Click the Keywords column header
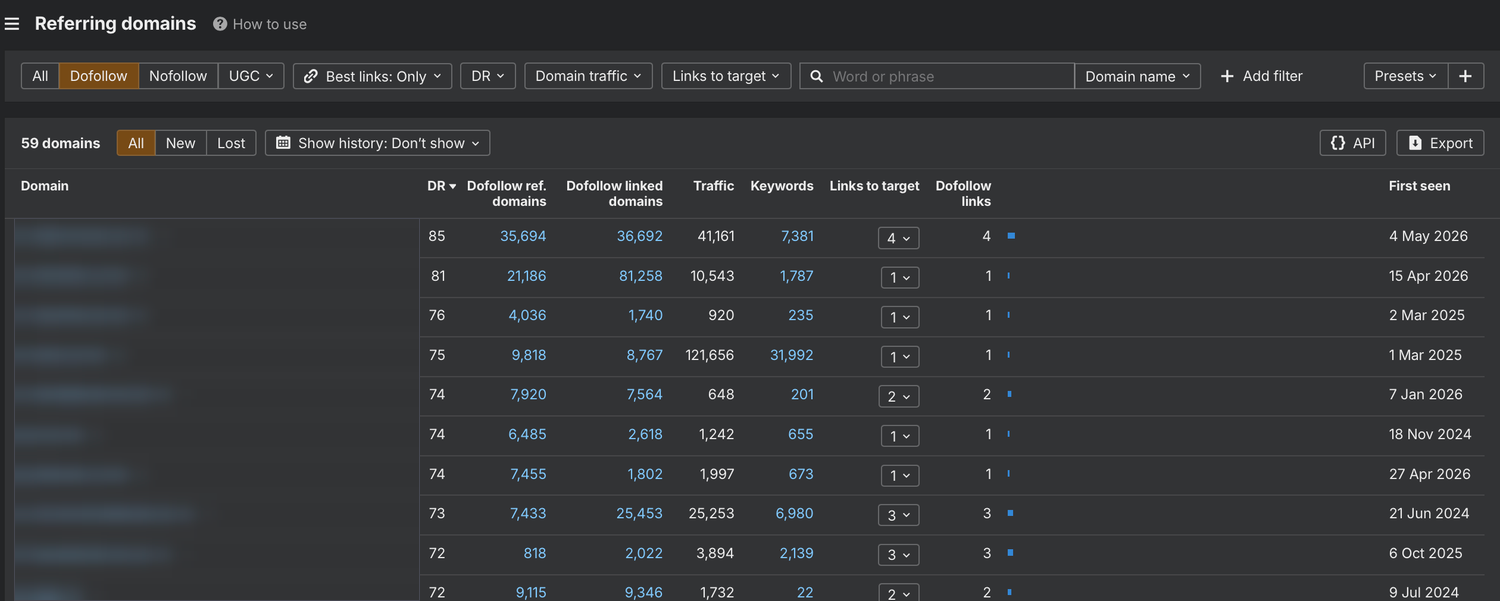The width and height of the screenshot is (1500, 601). click(782, 186)
